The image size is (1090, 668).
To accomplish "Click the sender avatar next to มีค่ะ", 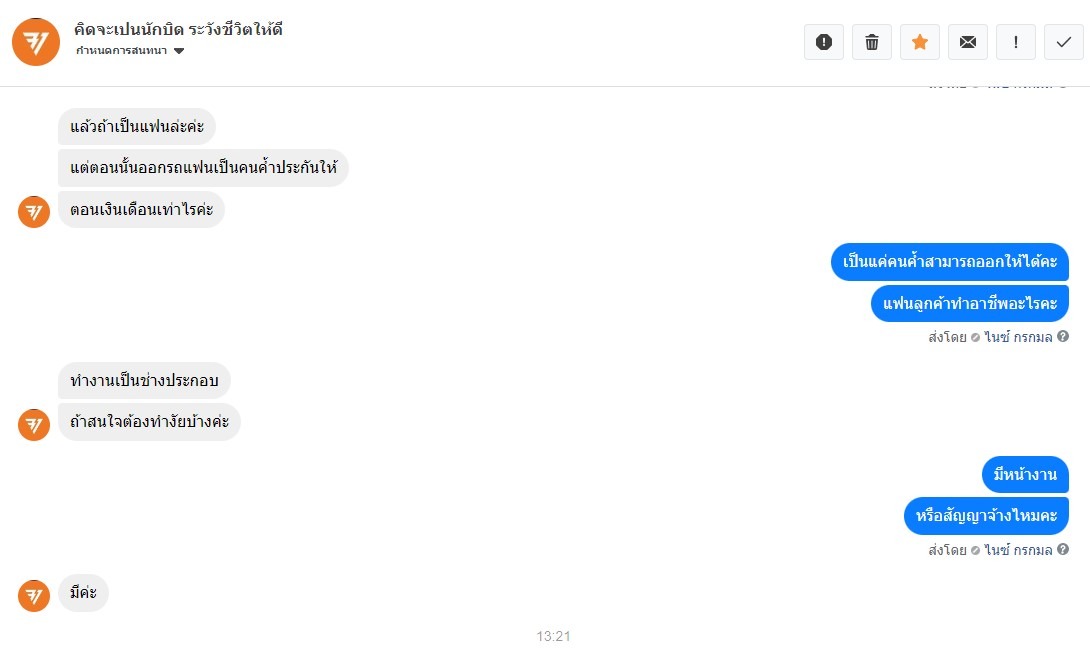I will coord(34,596).
